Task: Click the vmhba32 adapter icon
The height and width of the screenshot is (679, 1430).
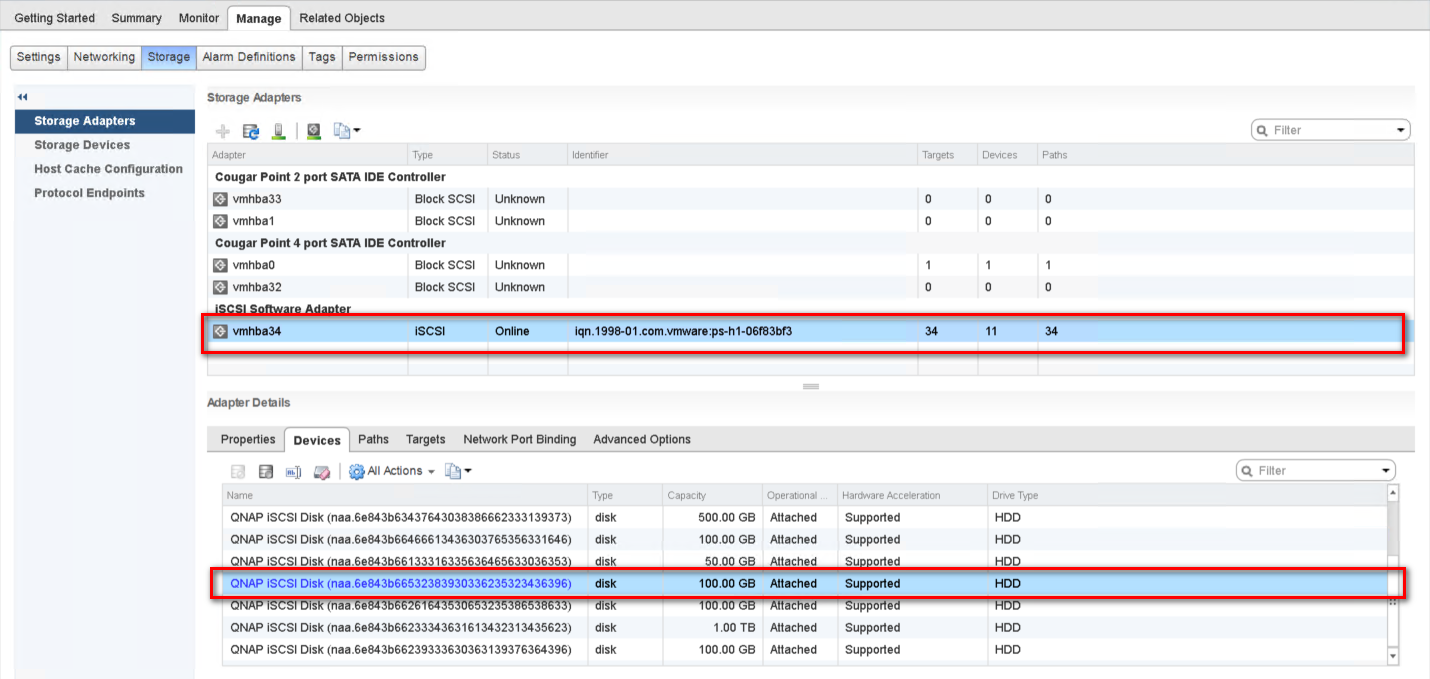Action: [221, 287]
